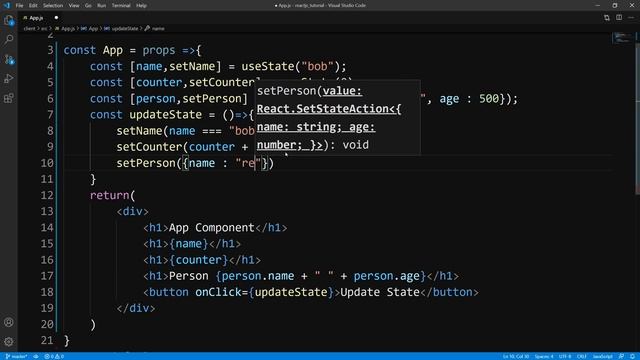The width and height of the screenshot is (640, 360).
Task: Open the Selection menu
Action: tap(53, 5)
